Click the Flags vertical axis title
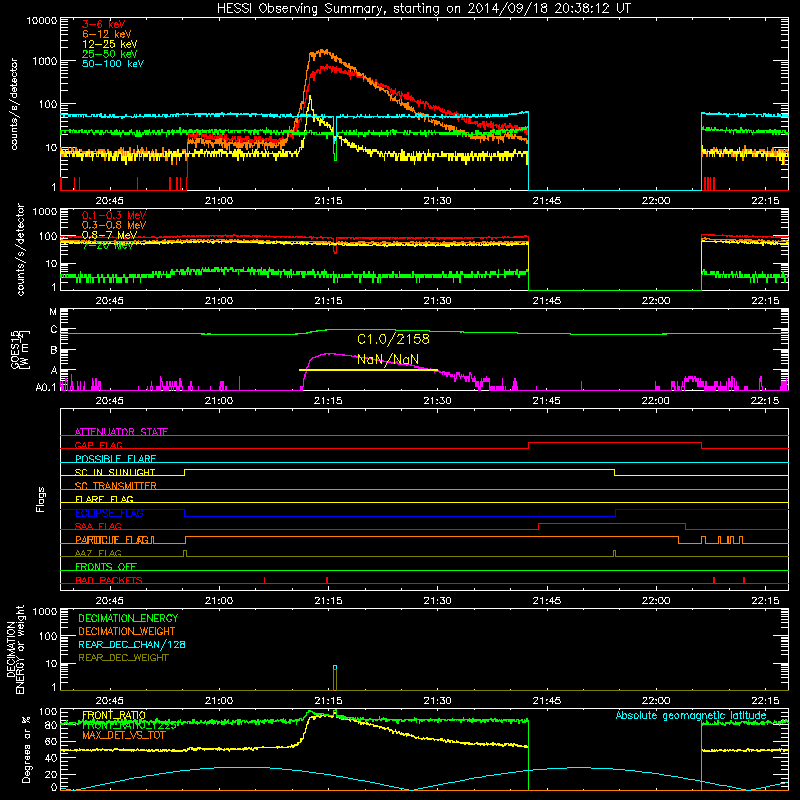 coord(41,499)
